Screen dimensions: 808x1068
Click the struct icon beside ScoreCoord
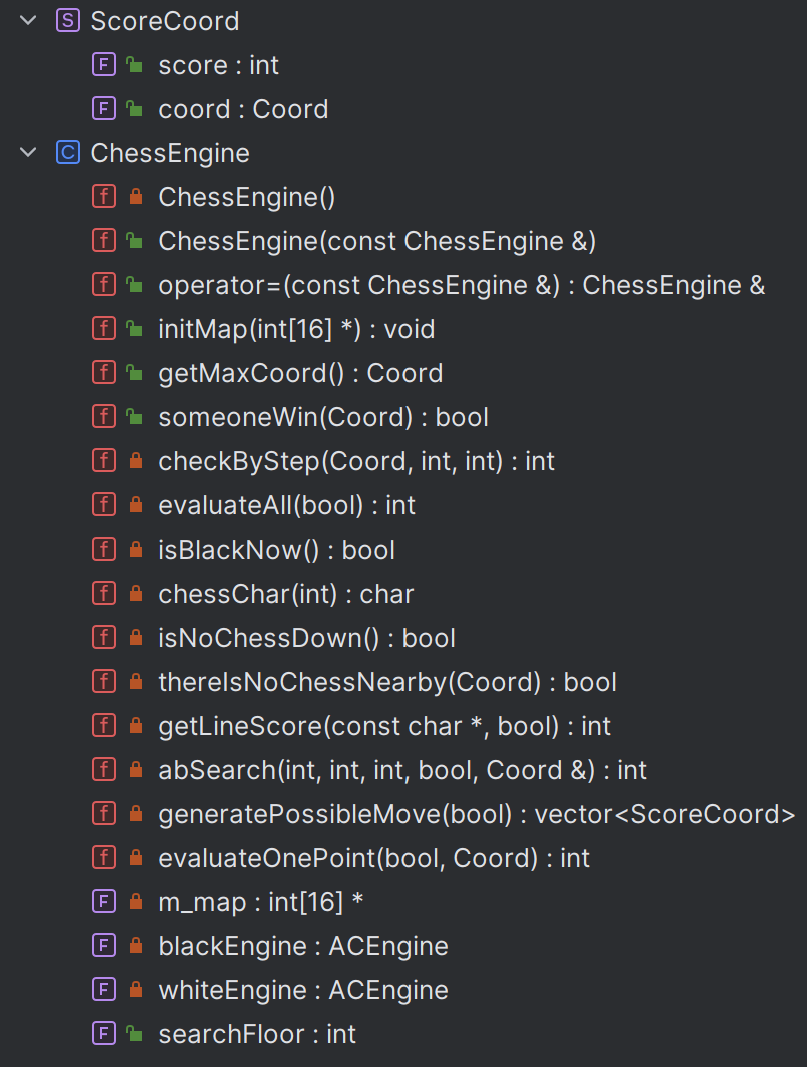tap(67, 20)
